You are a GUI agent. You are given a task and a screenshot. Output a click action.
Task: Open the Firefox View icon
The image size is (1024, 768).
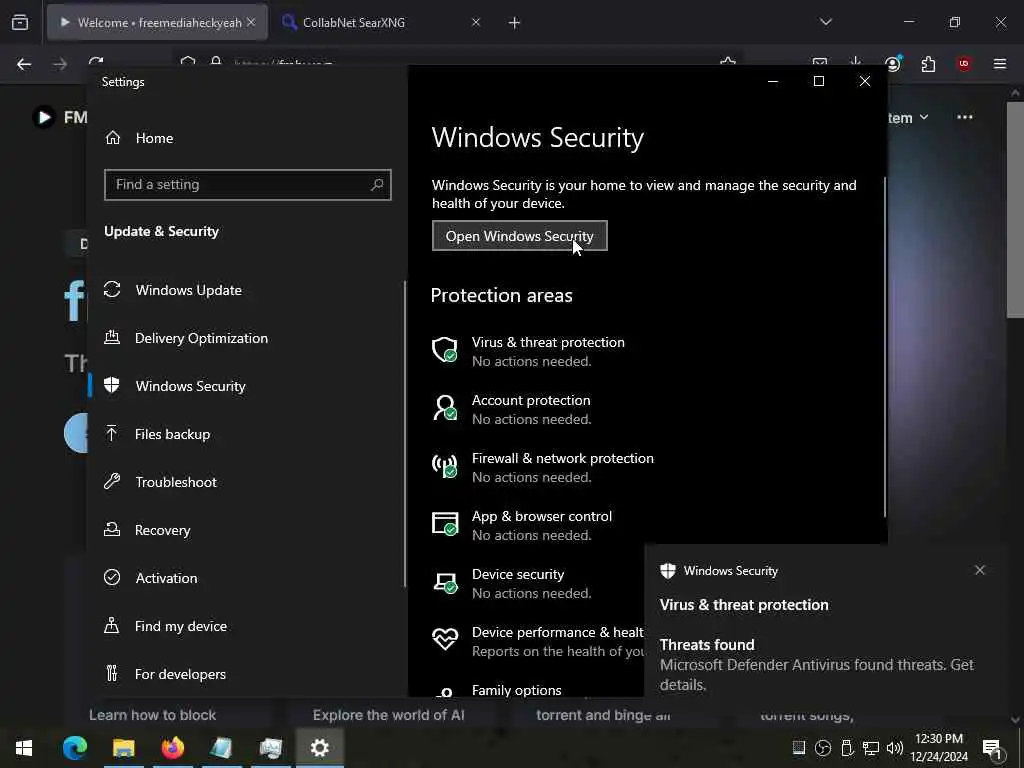pyautogui.click(x=20, y=23)
